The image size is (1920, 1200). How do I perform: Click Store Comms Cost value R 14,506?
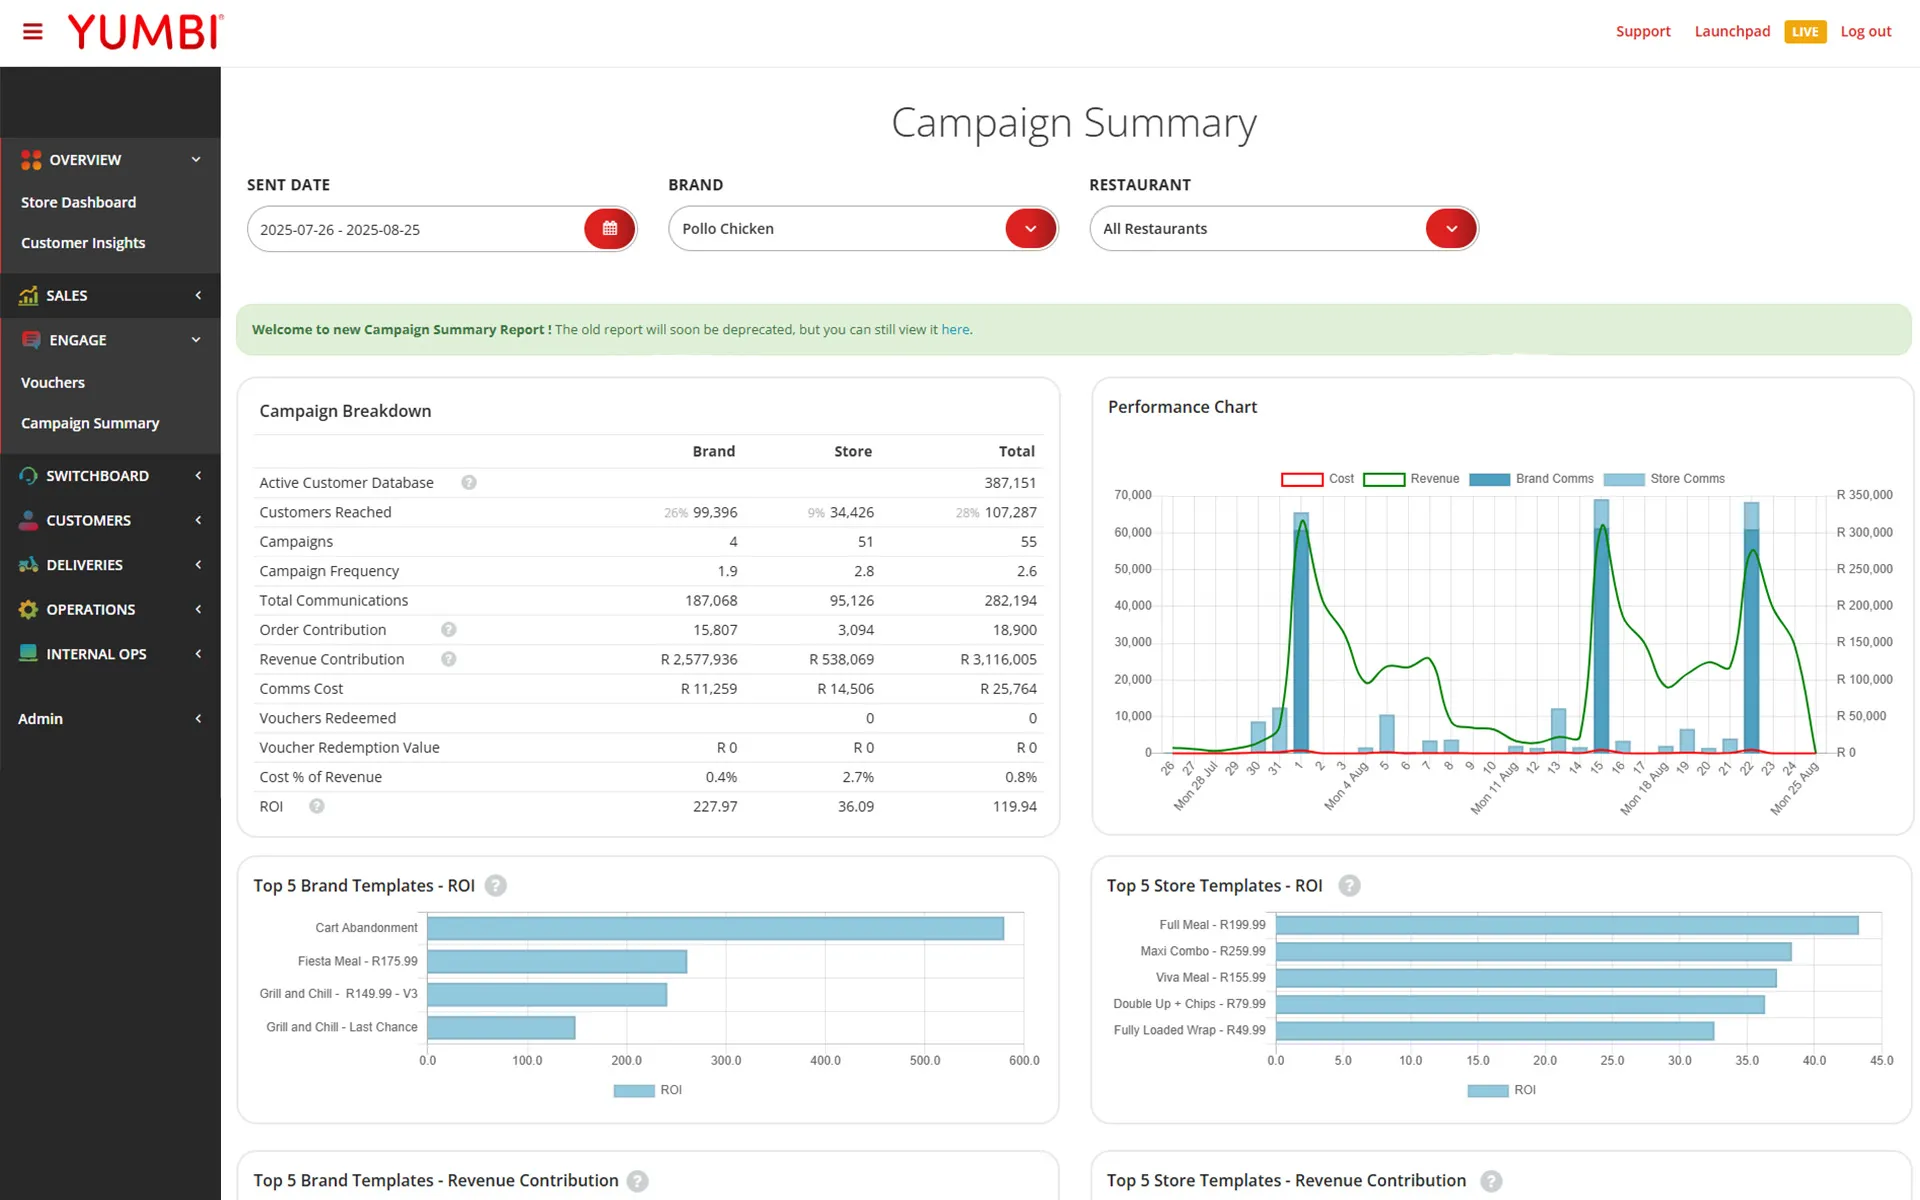coord(845,689)
